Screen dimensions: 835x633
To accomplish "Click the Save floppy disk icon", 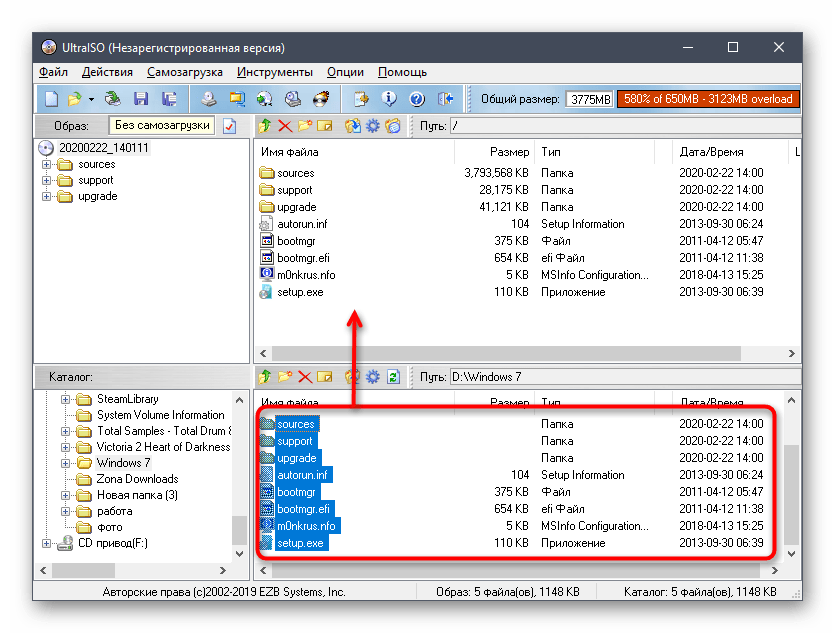I will tap(141, 99).
